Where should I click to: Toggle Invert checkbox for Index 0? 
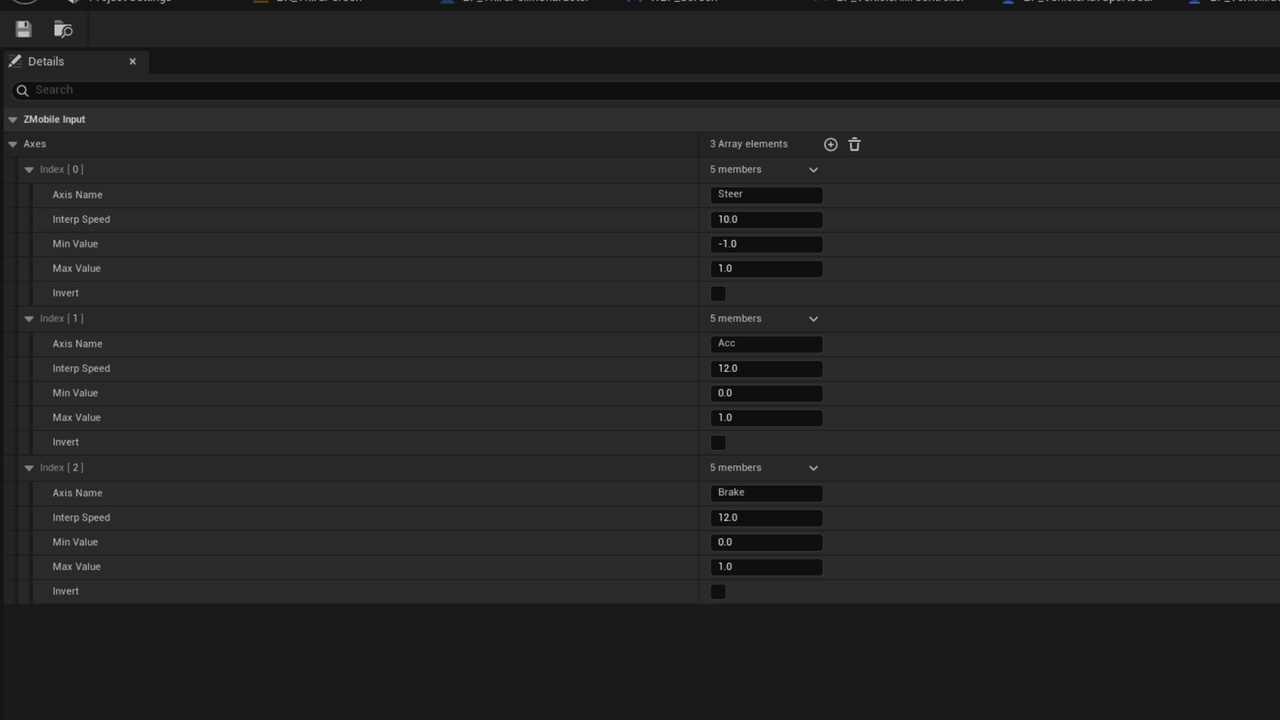click(x=718, y=294)
